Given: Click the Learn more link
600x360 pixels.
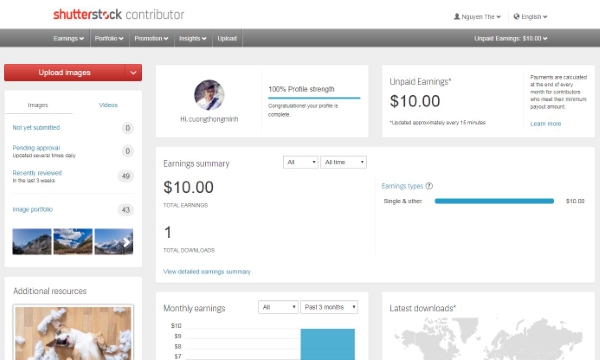Looking at the screenshot, I should (x=545, y=124).
